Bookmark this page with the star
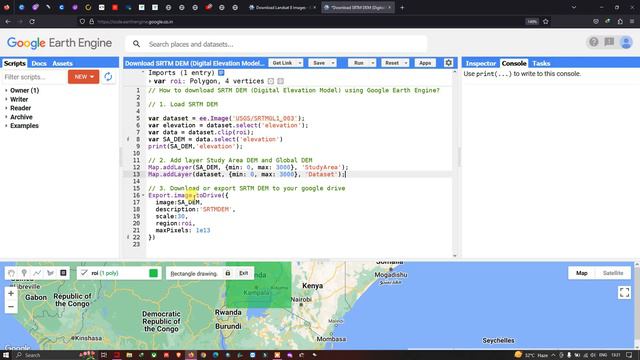Viewport: 640px width, 360px height. click(546, 21)
